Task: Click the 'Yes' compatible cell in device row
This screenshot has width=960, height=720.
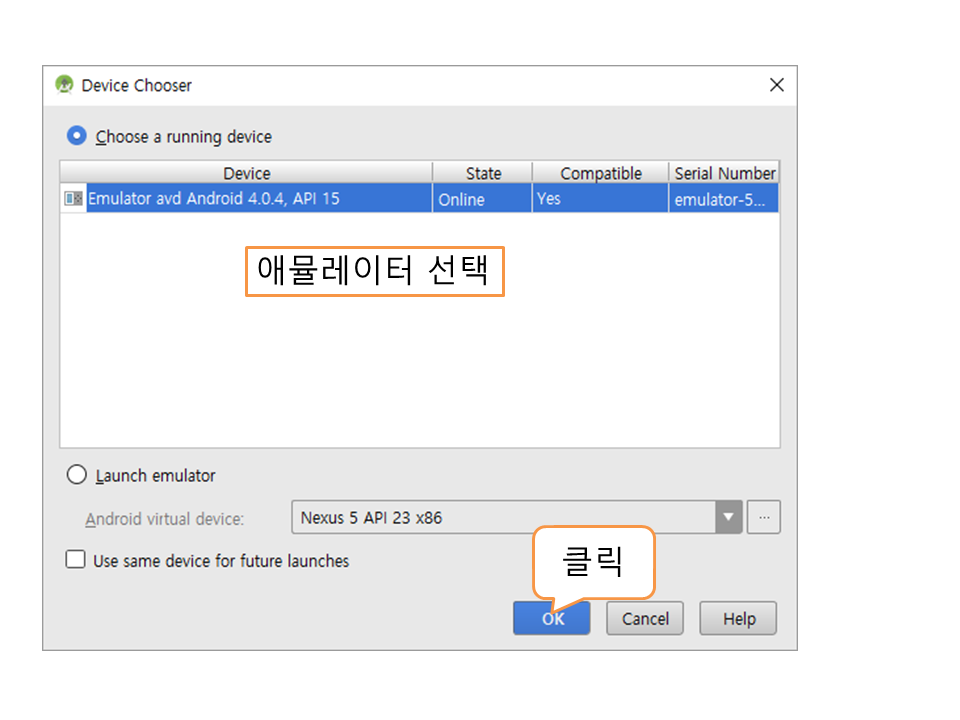Action: pyautogui.click(x=549, y=199)
